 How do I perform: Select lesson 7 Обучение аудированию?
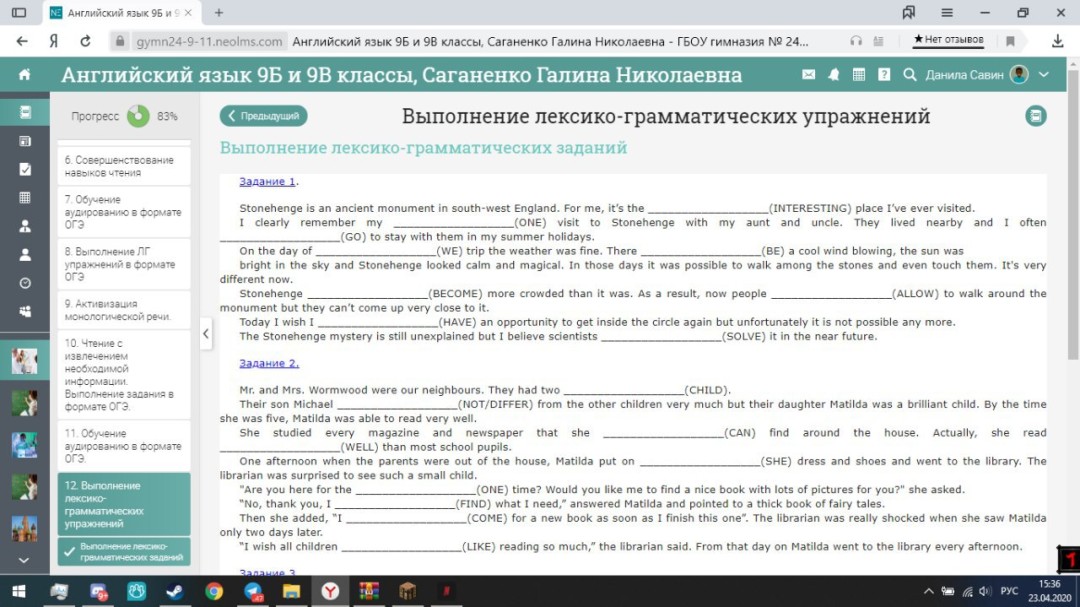click(122, 212)
